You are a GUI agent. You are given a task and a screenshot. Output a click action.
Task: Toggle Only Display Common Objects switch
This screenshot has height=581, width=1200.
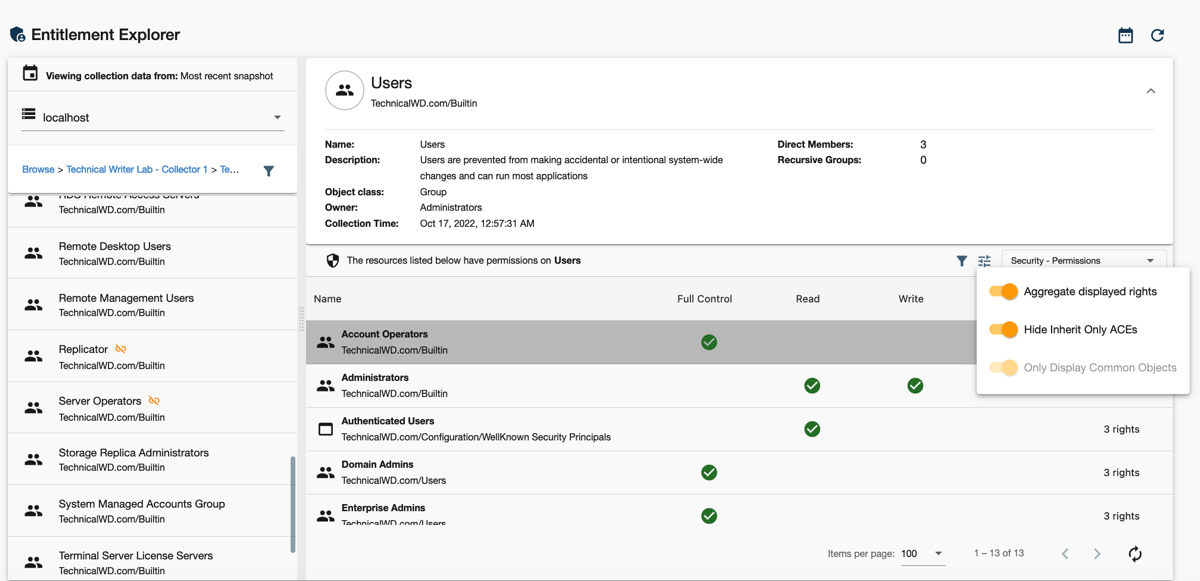1003,368
